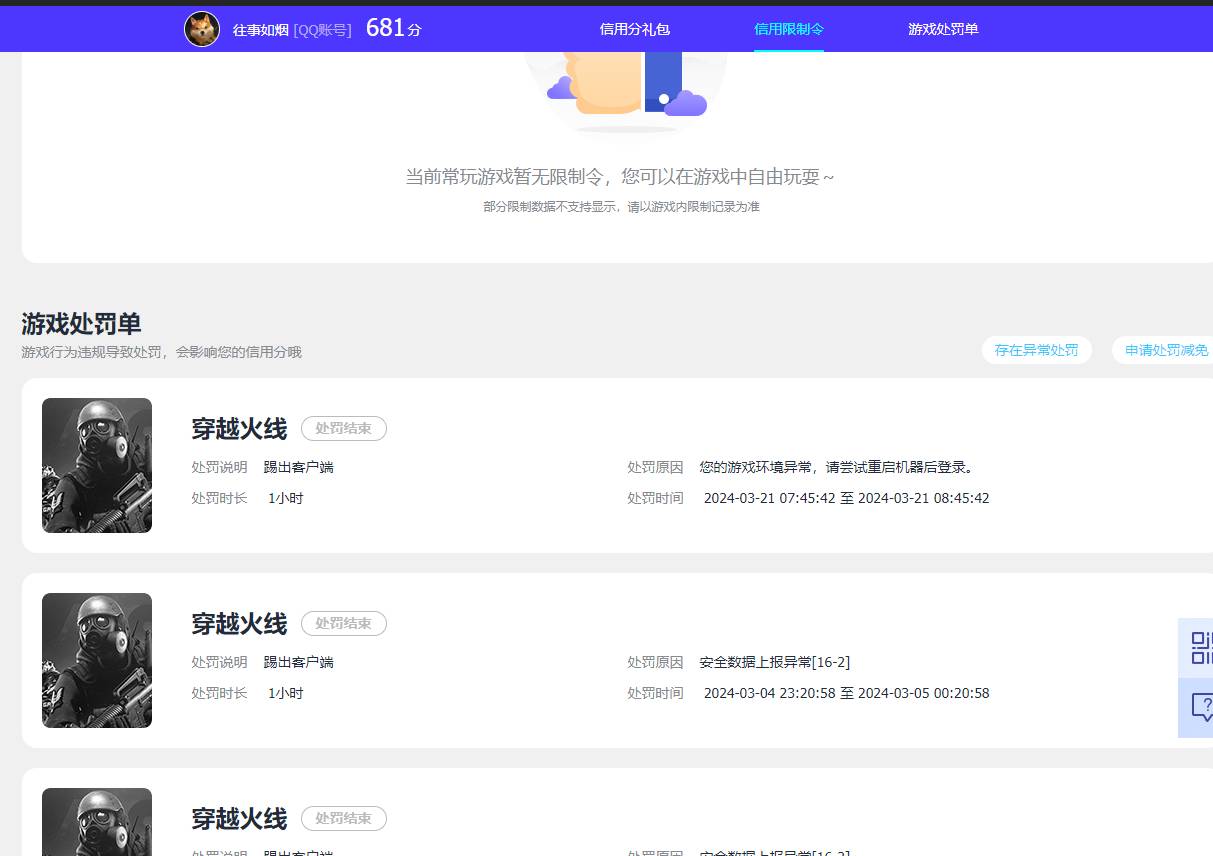Click the 存在异常处罚 button
Screen dimensions: 1213x856
(1036, 350)
